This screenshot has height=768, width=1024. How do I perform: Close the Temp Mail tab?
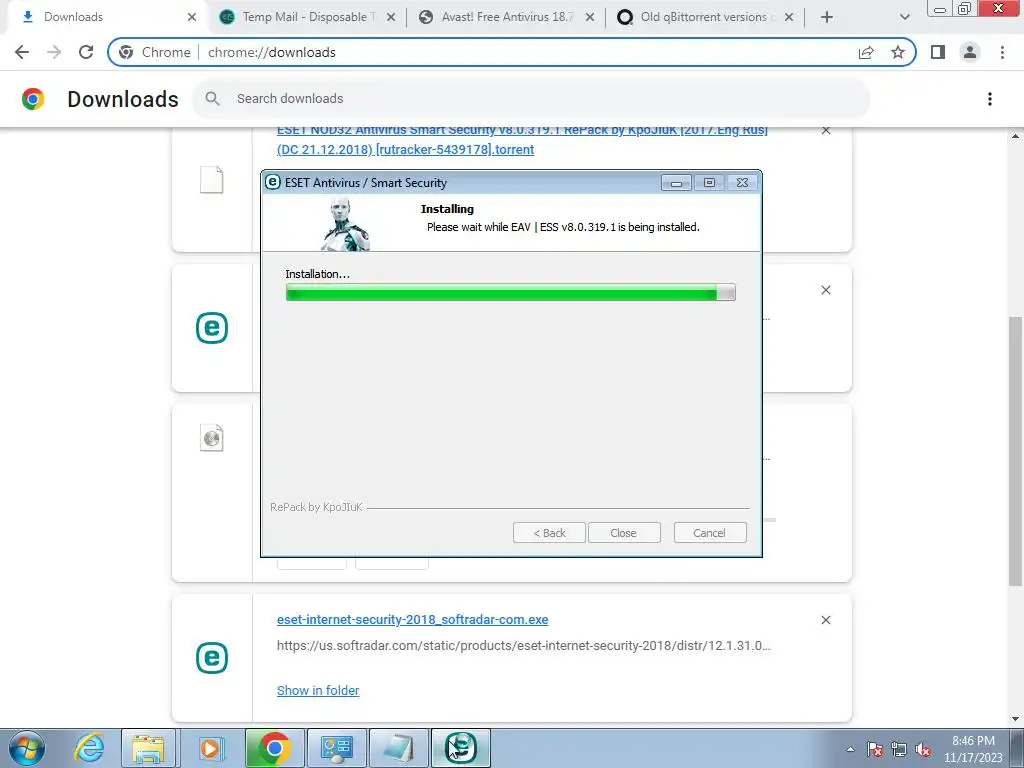pyautogui.click(x=391, y=18)
